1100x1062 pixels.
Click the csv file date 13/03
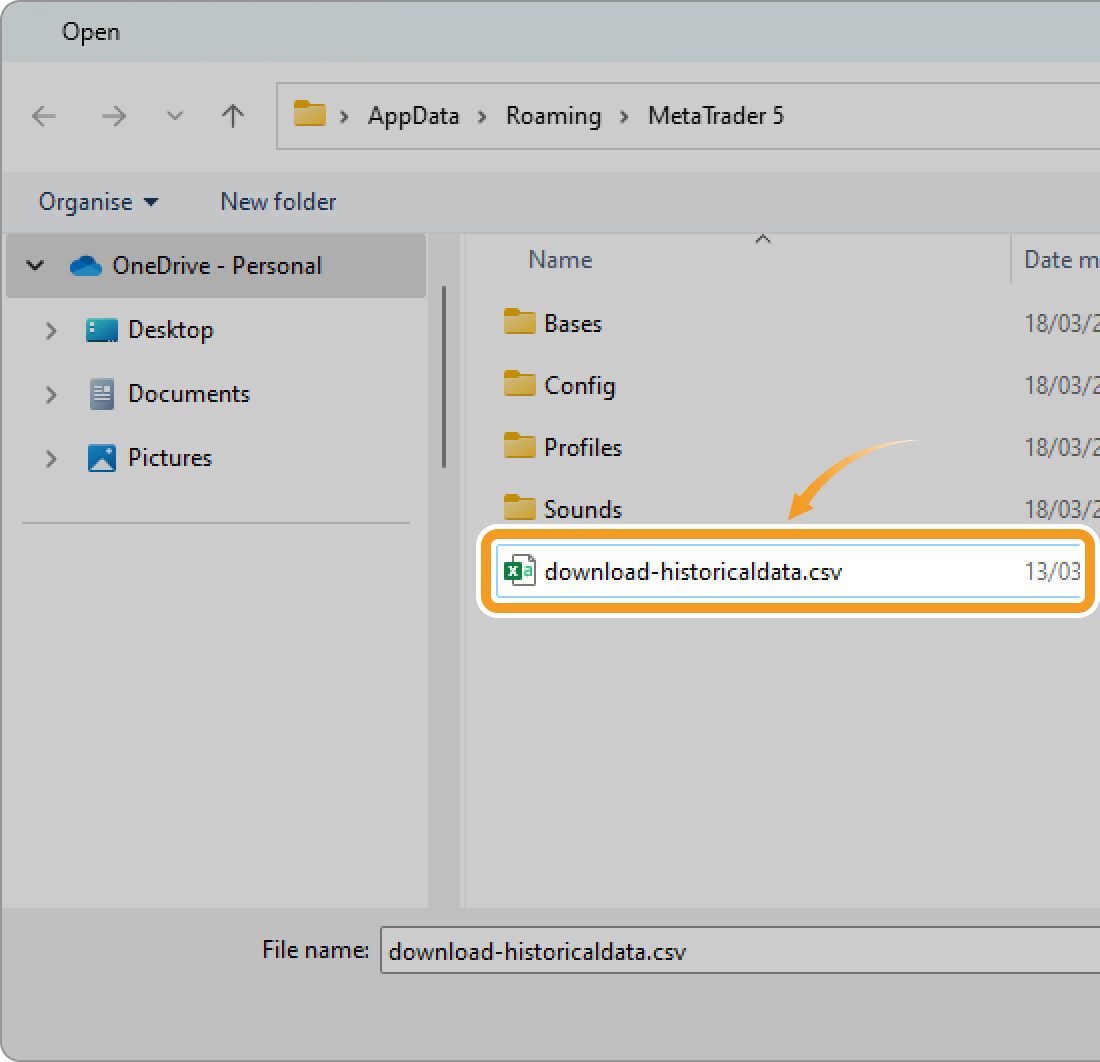coord(1052,571)
